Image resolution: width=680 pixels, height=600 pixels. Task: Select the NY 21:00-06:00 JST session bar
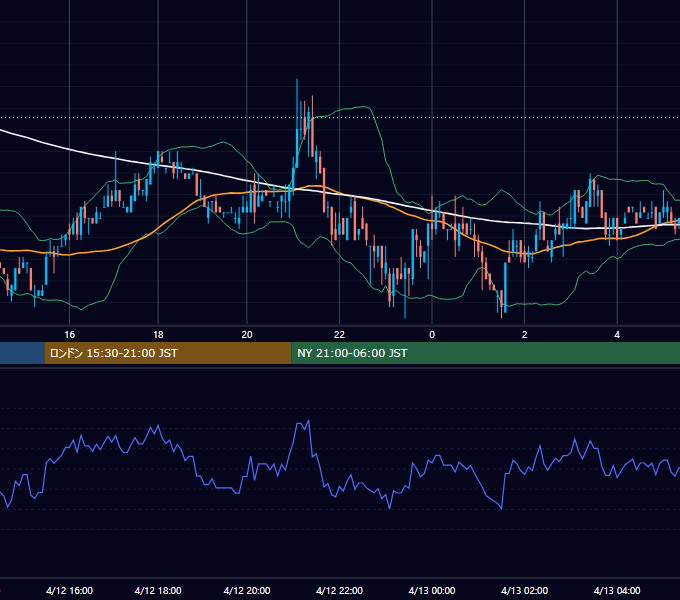click(x=486, y=353)
